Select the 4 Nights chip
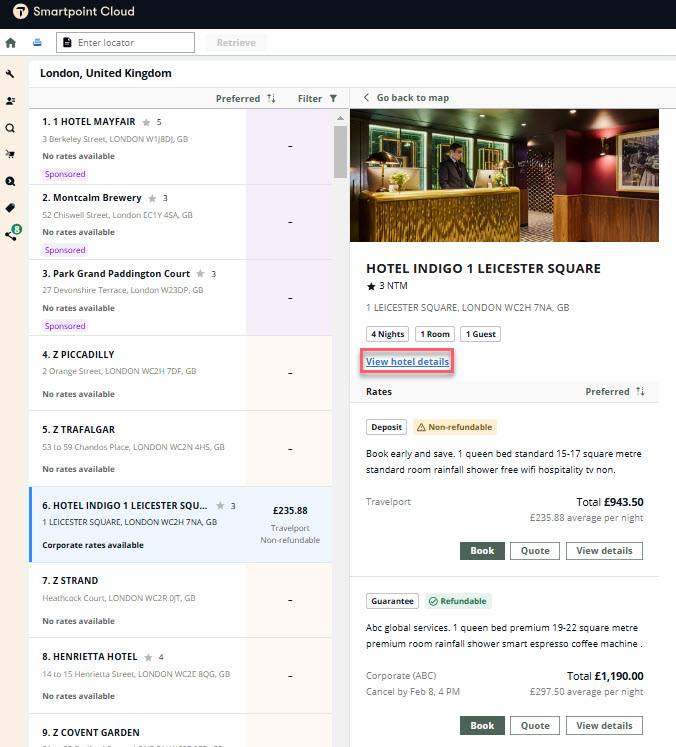Screen dimensions: 676x747 (388, 334)
